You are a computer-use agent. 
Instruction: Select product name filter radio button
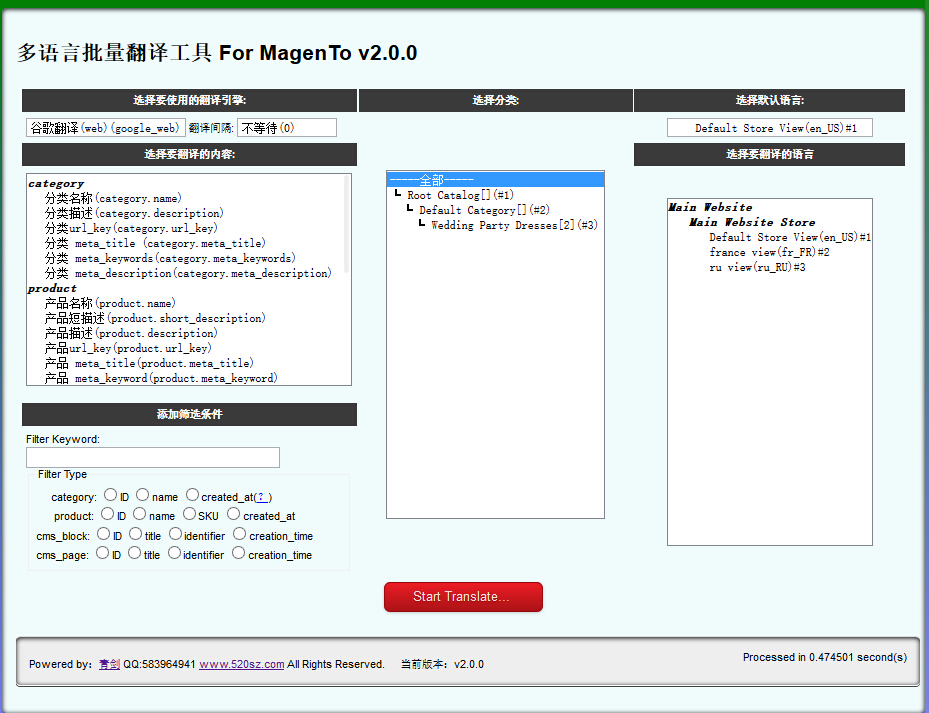click(x=139, y=513)
